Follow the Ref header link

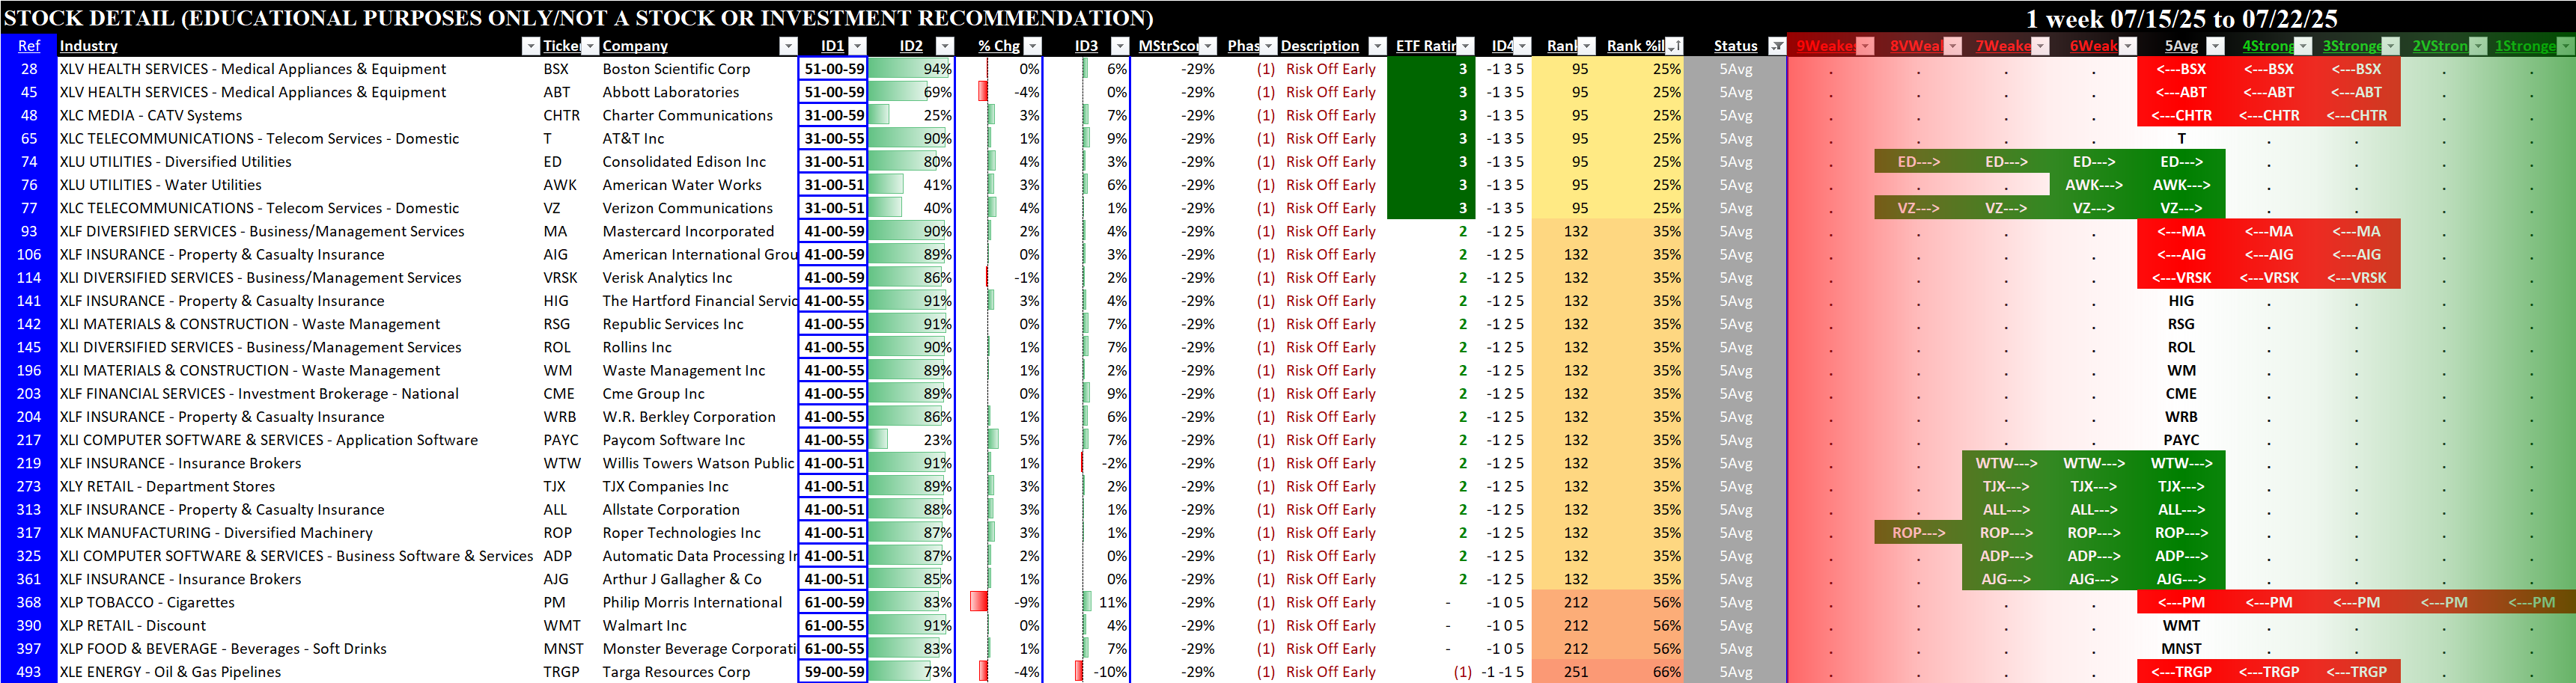(x=29, y=46)
